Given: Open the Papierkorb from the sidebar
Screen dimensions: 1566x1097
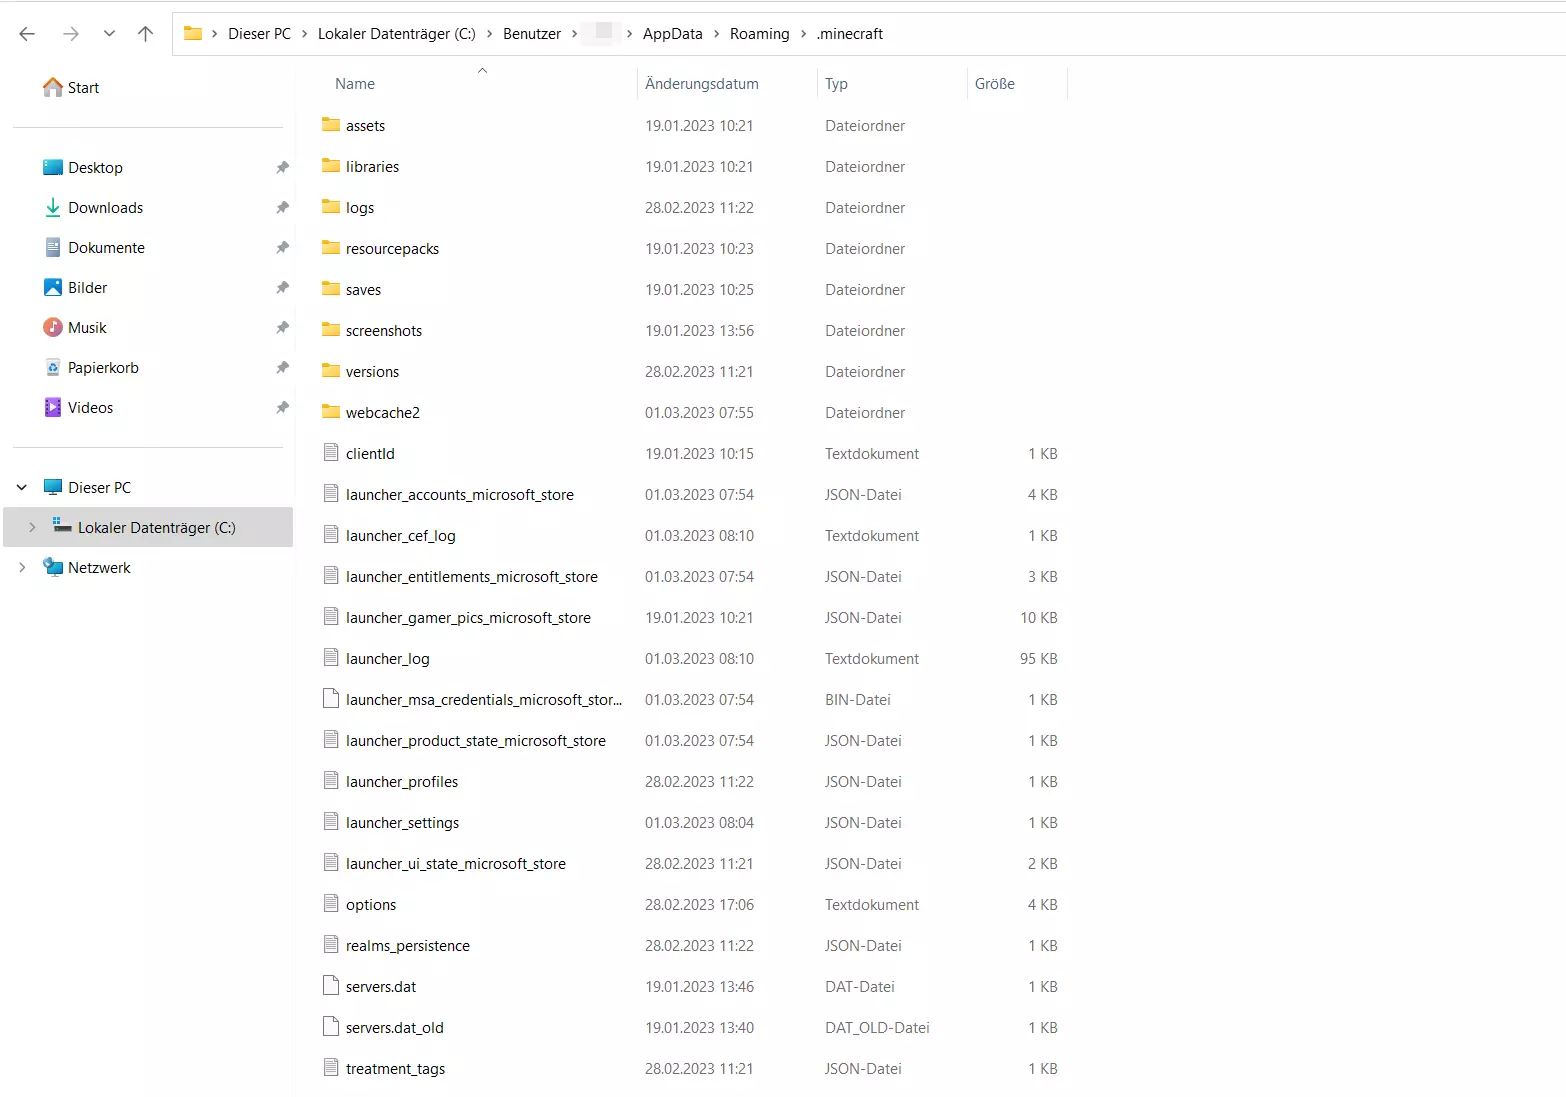Looking at the screenshot, I should click(104, 367).
